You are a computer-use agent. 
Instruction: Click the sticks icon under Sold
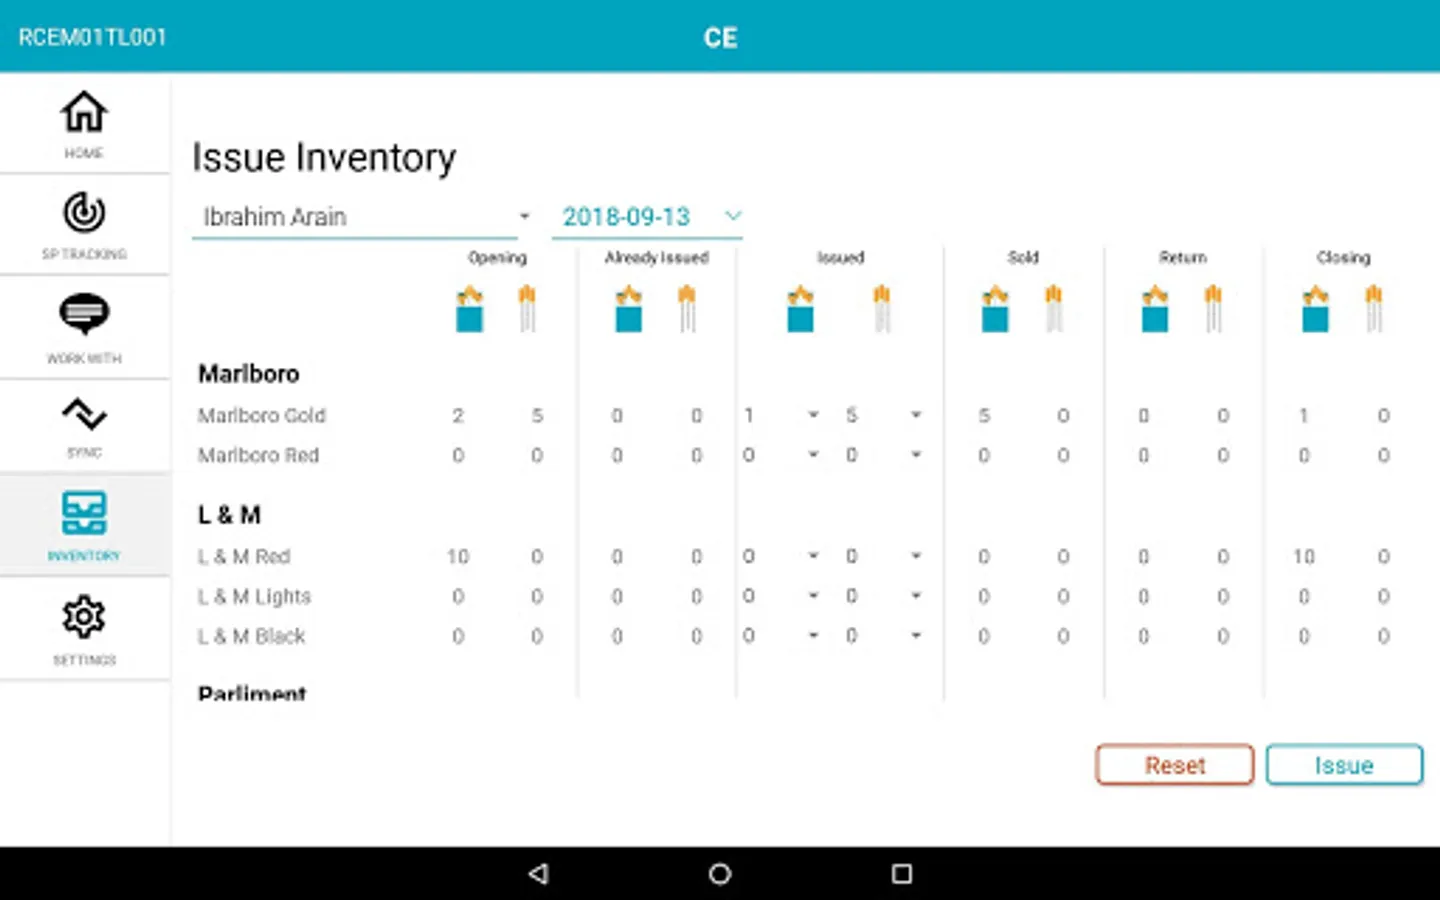pos(1054,309)
